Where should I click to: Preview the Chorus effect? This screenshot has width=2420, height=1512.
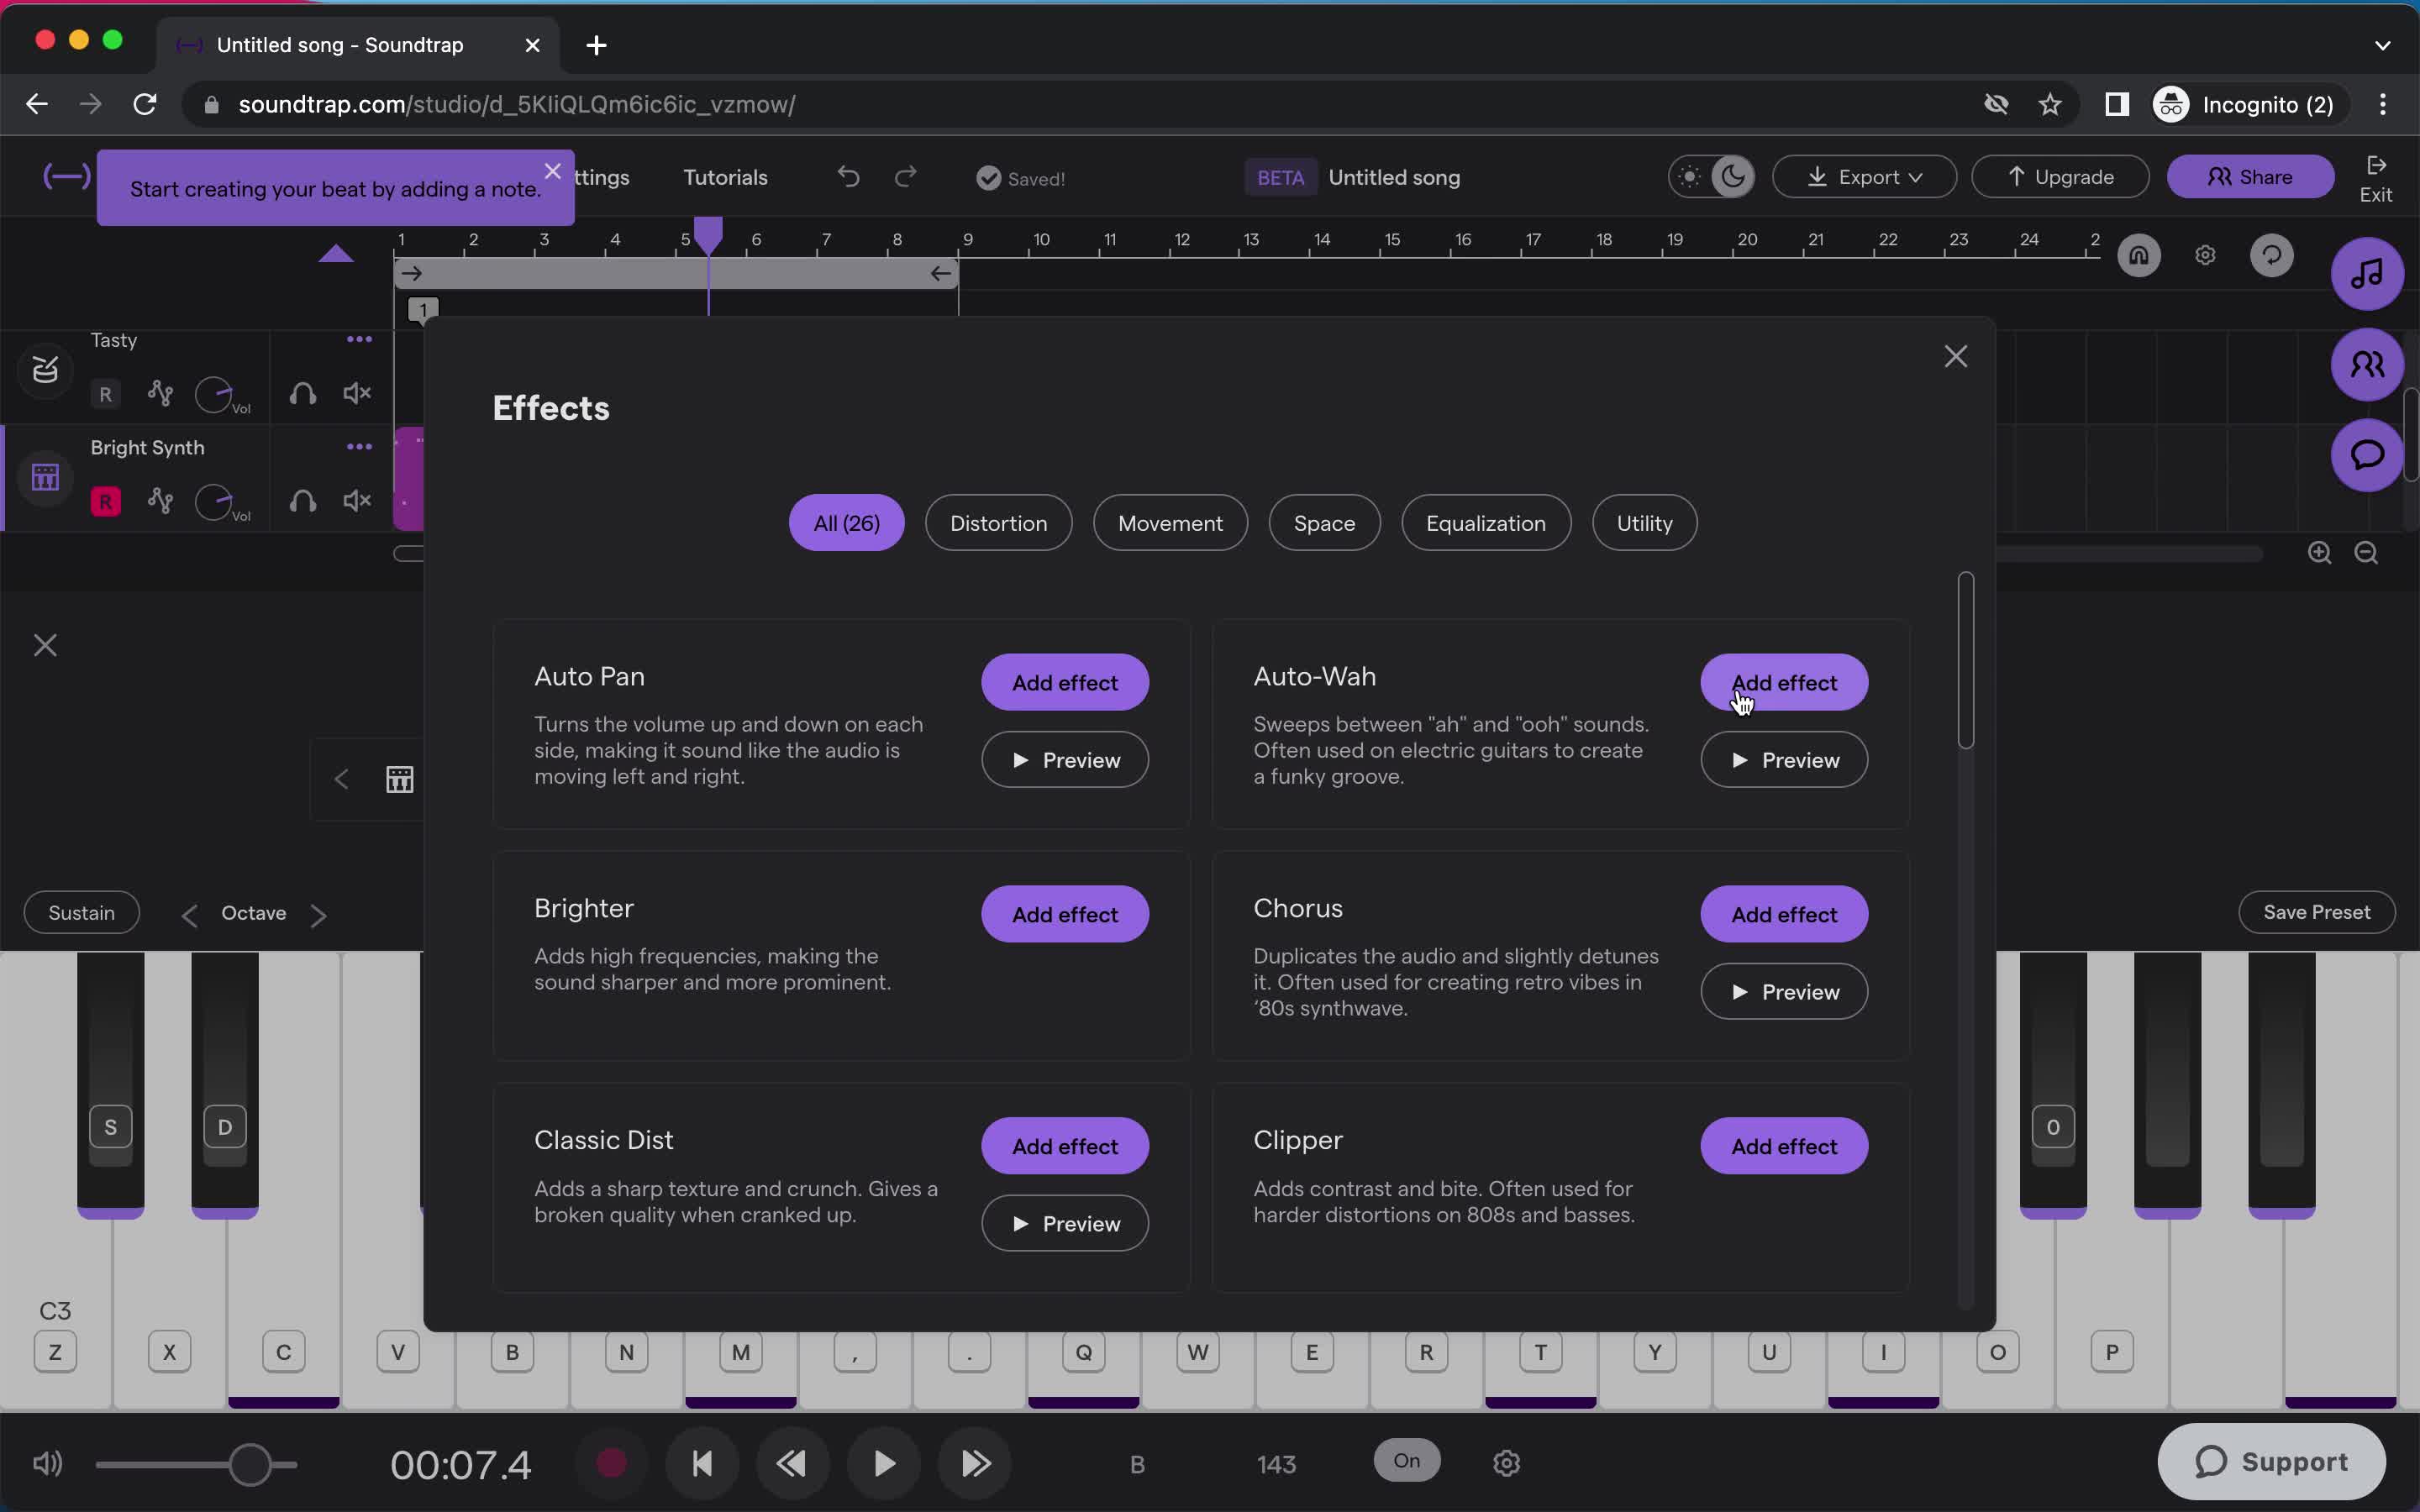click(1784, 991)
